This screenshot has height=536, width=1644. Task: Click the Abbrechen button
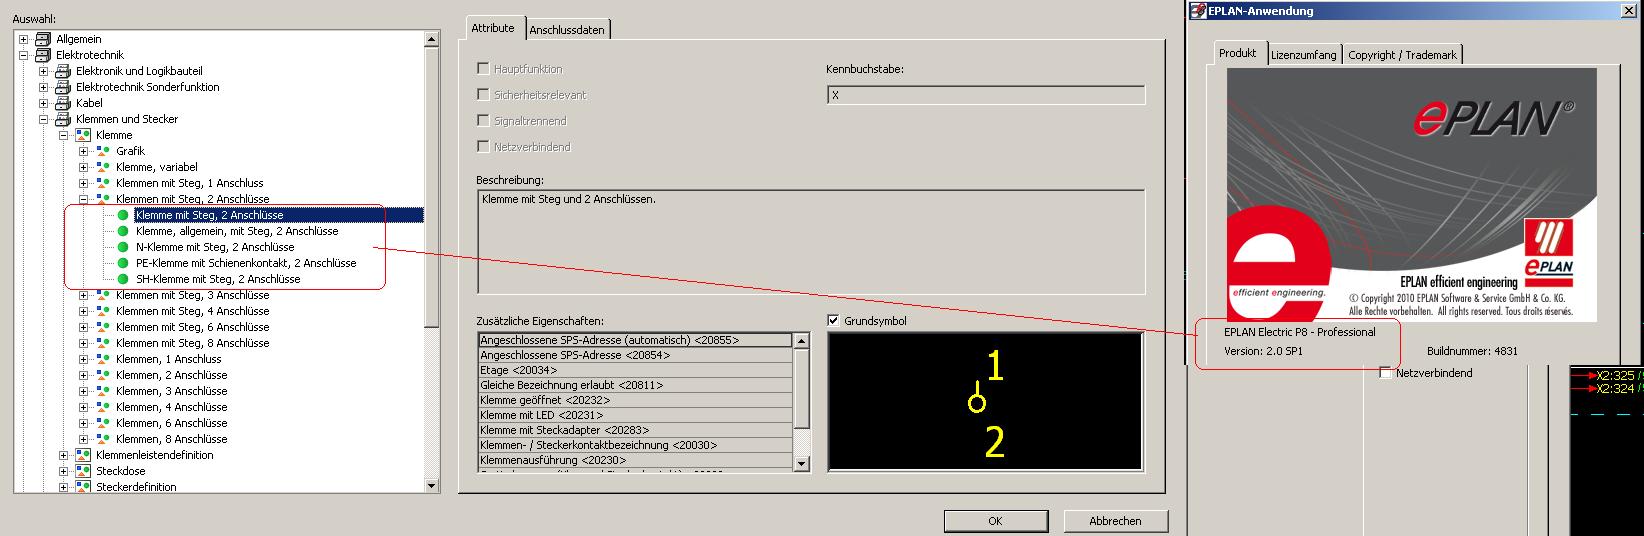point(1115,521)
